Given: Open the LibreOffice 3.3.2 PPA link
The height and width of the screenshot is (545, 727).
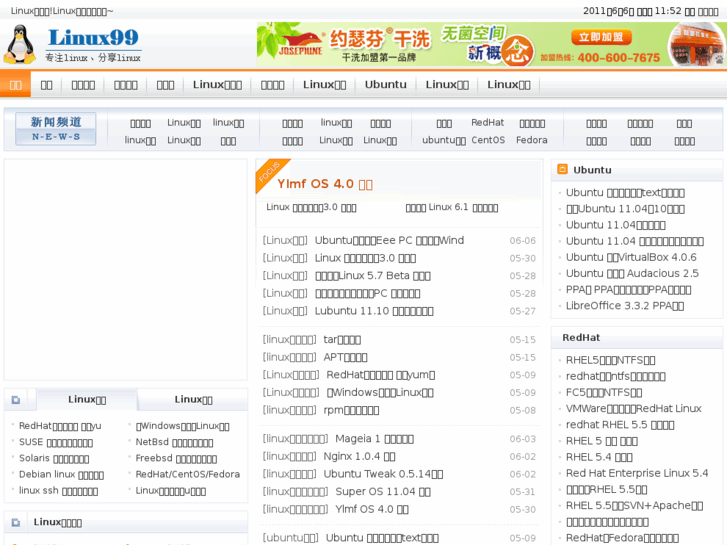Looking at the screenshot, I should pyautogui.click(x=625, y=306).
